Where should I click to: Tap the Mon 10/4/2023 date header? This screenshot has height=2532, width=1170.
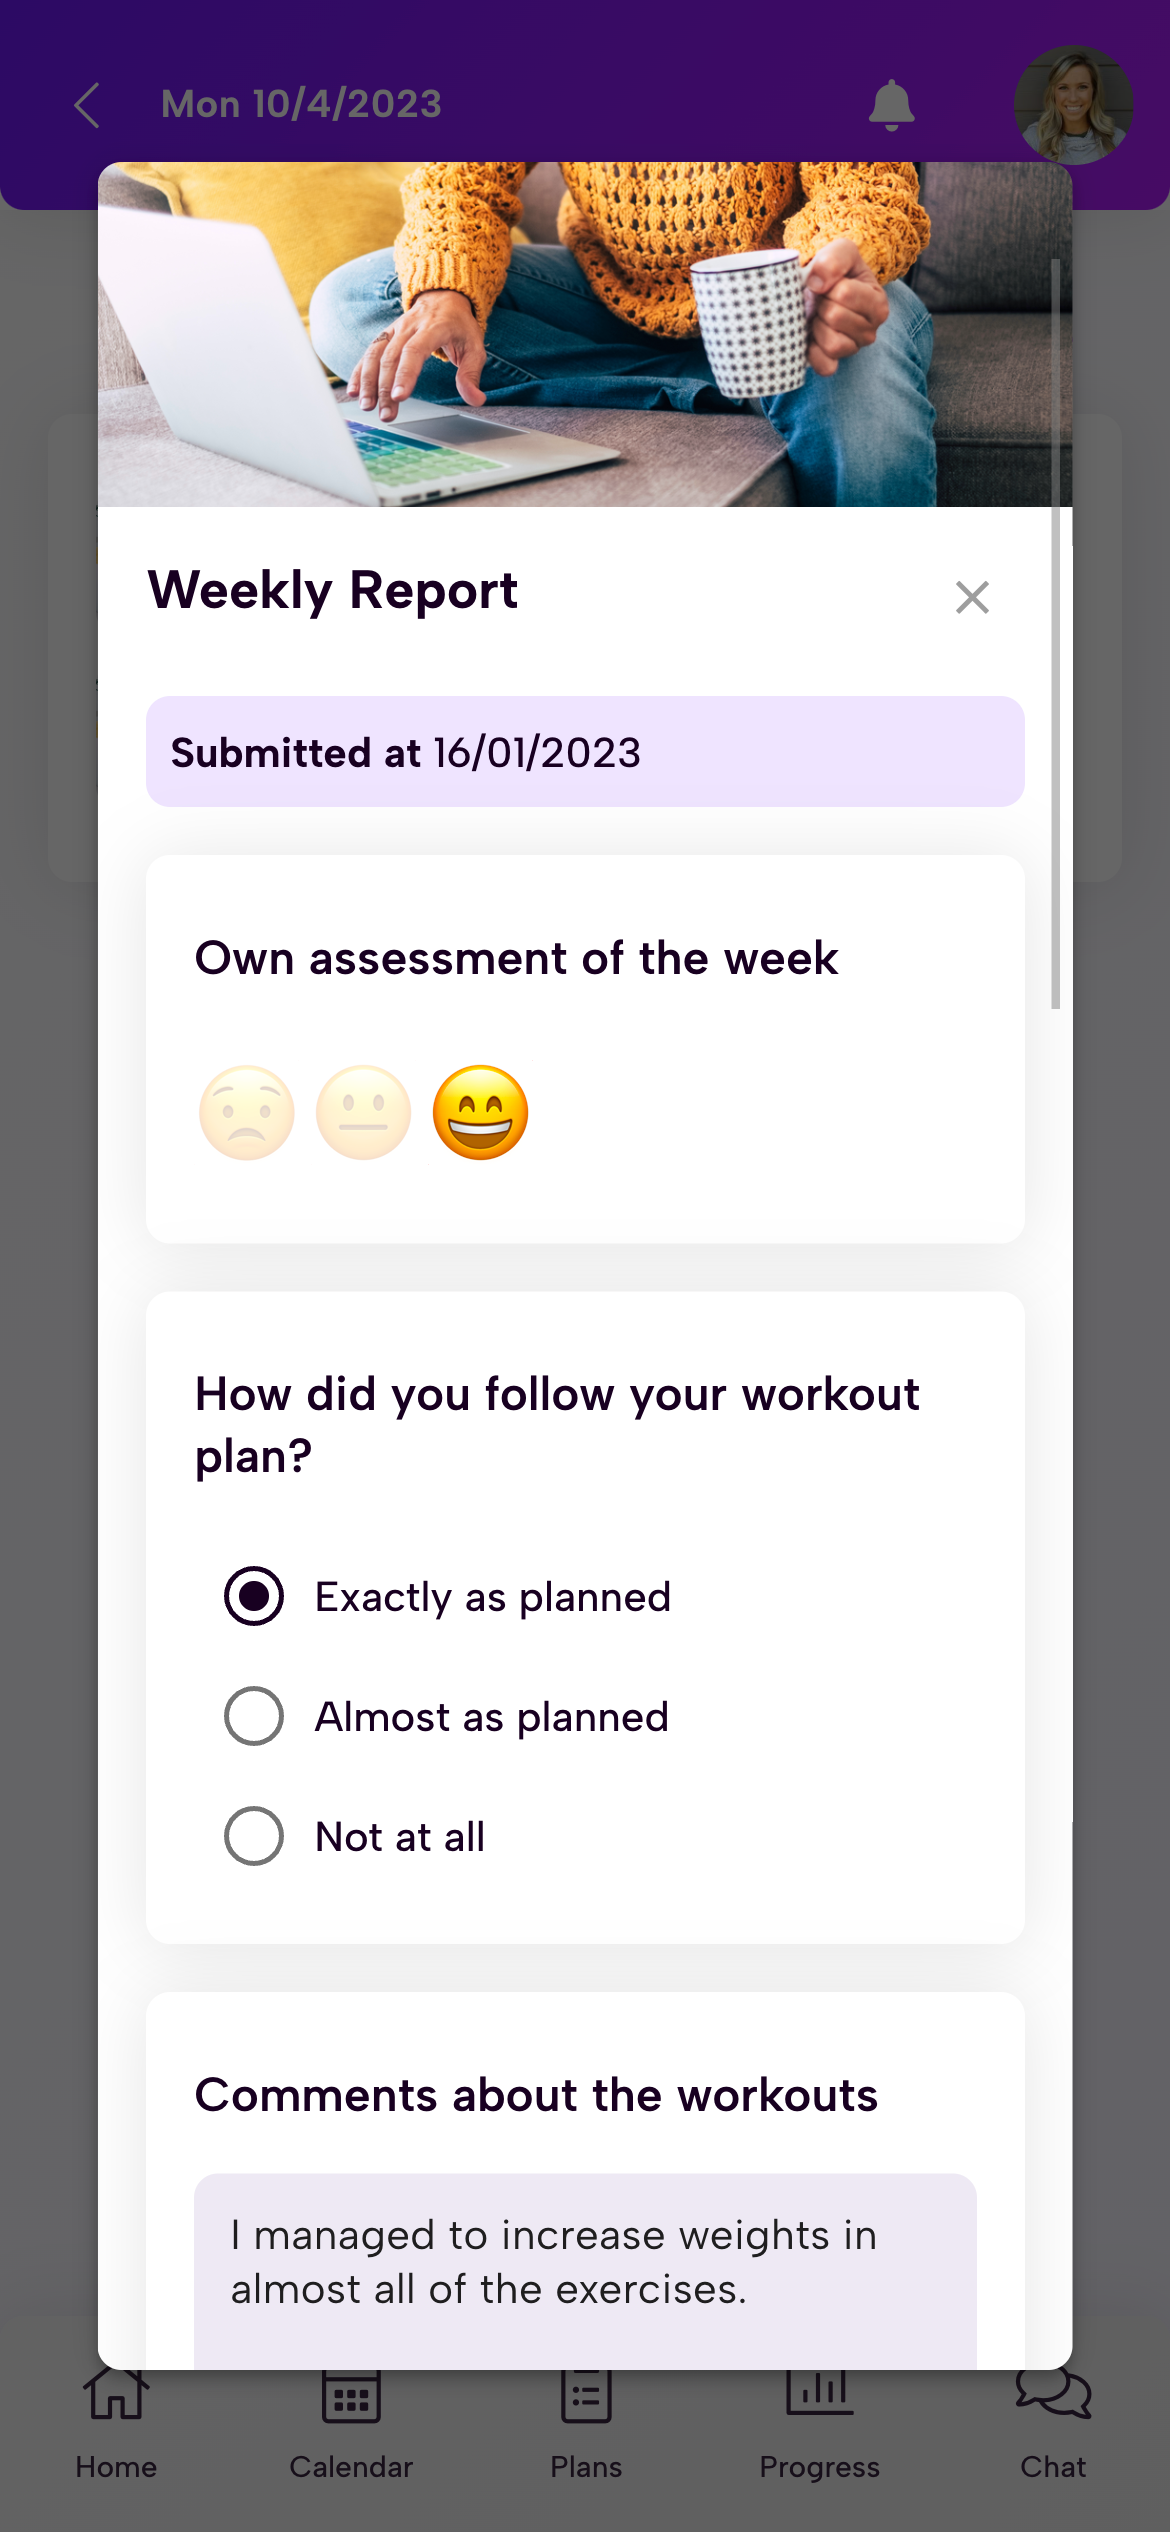point(301,105)
